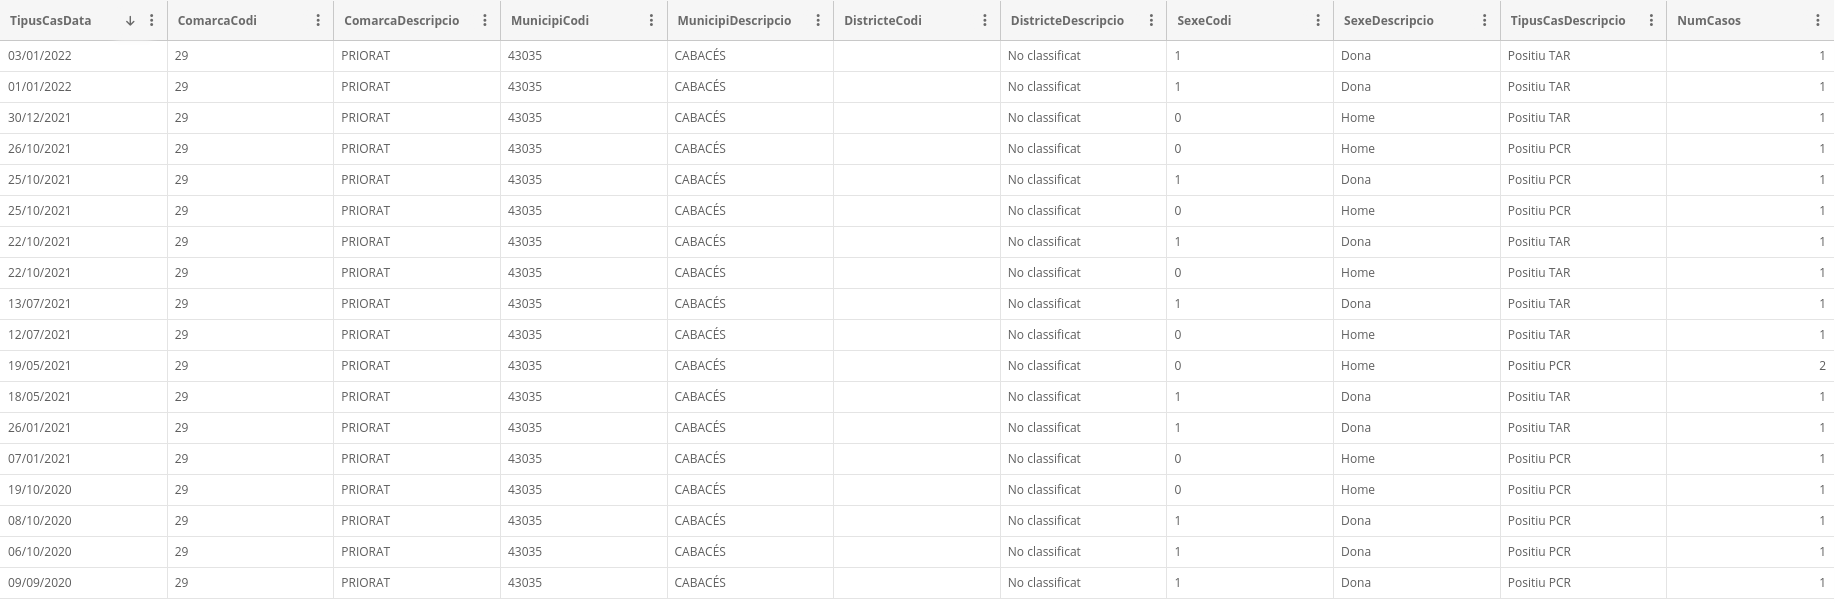This screenshot has width=1835, height=603.
Task: Click the 19/05/2021 row's NumCasos value 2
Action: coord(1822,366)
